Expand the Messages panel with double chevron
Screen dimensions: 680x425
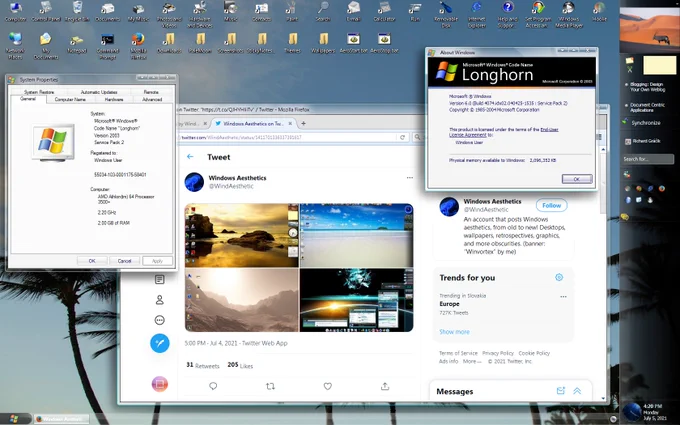(x=577, y=391)
